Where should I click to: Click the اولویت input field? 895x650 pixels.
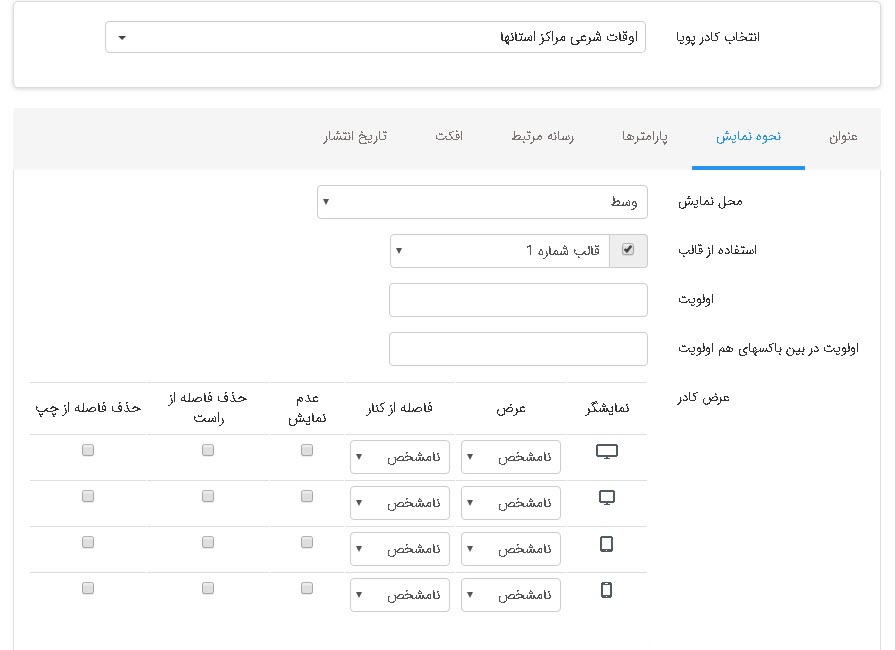(x=518, y=300)
